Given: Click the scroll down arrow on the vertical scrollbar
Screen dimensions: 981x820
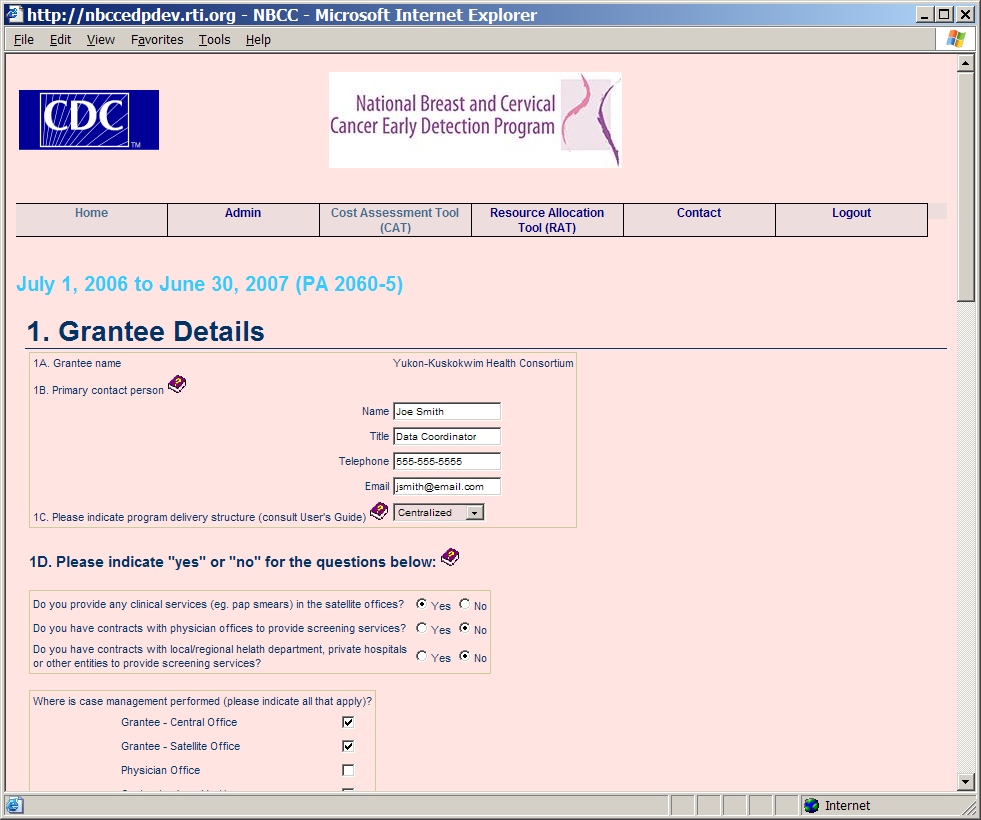Looking at the screenshot, I should tap(965, 782).
